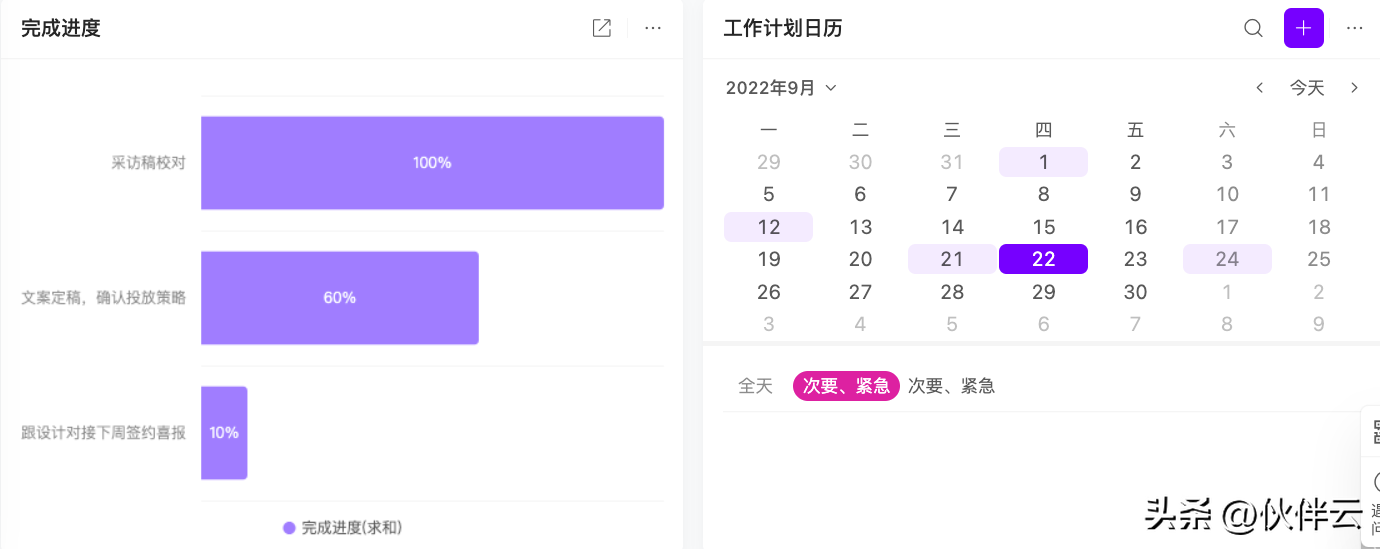Click the purple plus button to add event
Viewport: 1380px width, 549px height.
1303,28
